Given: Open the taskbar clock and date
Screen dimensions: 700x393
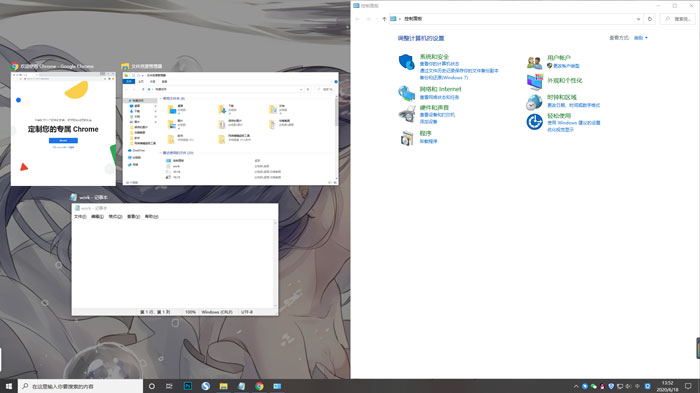Looking at the screenshot, I should click(667, 386).
